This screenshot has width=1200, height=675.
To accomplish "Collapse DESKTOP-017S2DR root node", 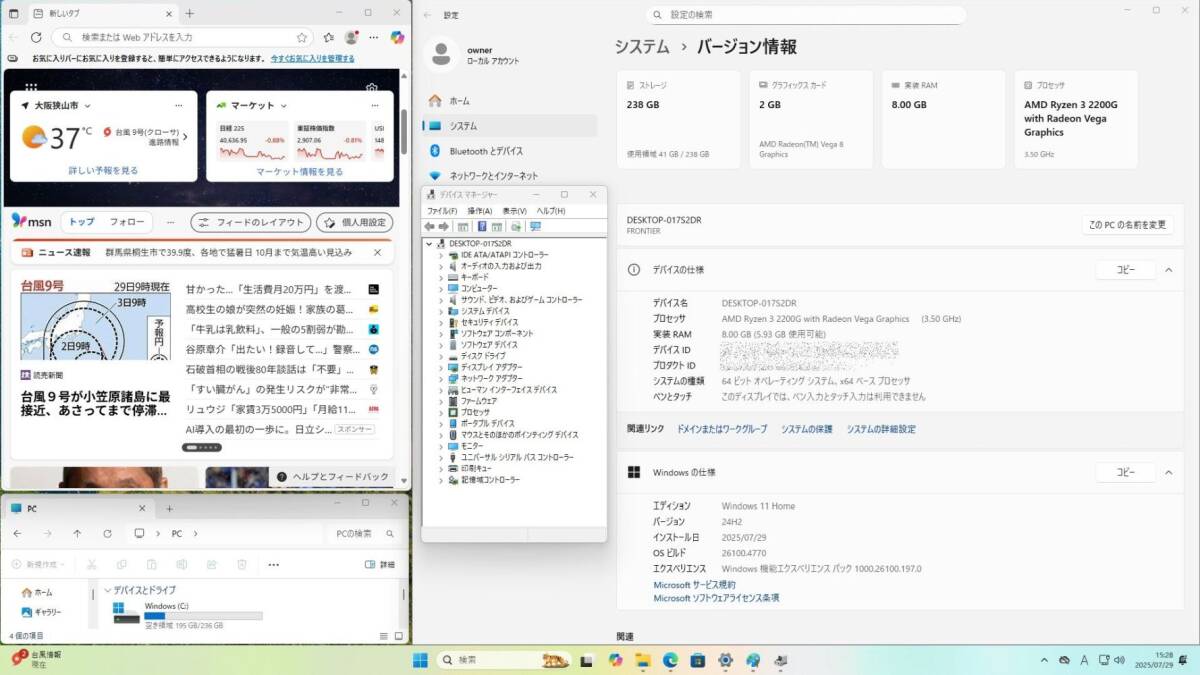I will click(x=429, y=243).
